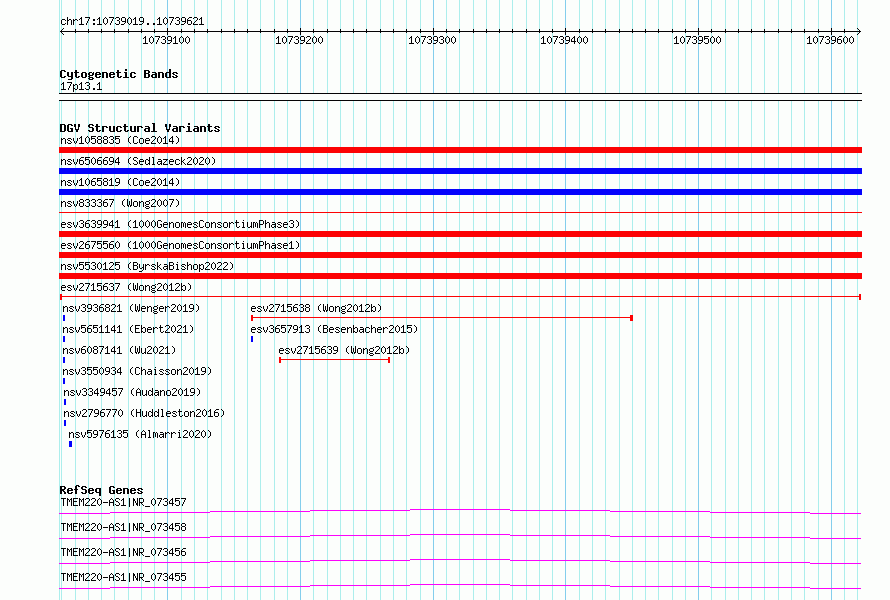
Task: Open esv2715638 (Wong2012b) variant label
Action: pos(316,308)
